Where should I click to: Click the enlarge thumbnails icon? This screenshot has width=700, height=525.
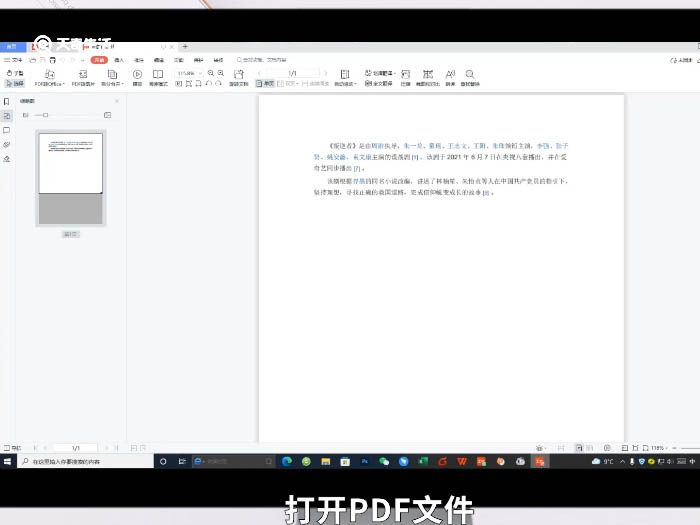108,115
